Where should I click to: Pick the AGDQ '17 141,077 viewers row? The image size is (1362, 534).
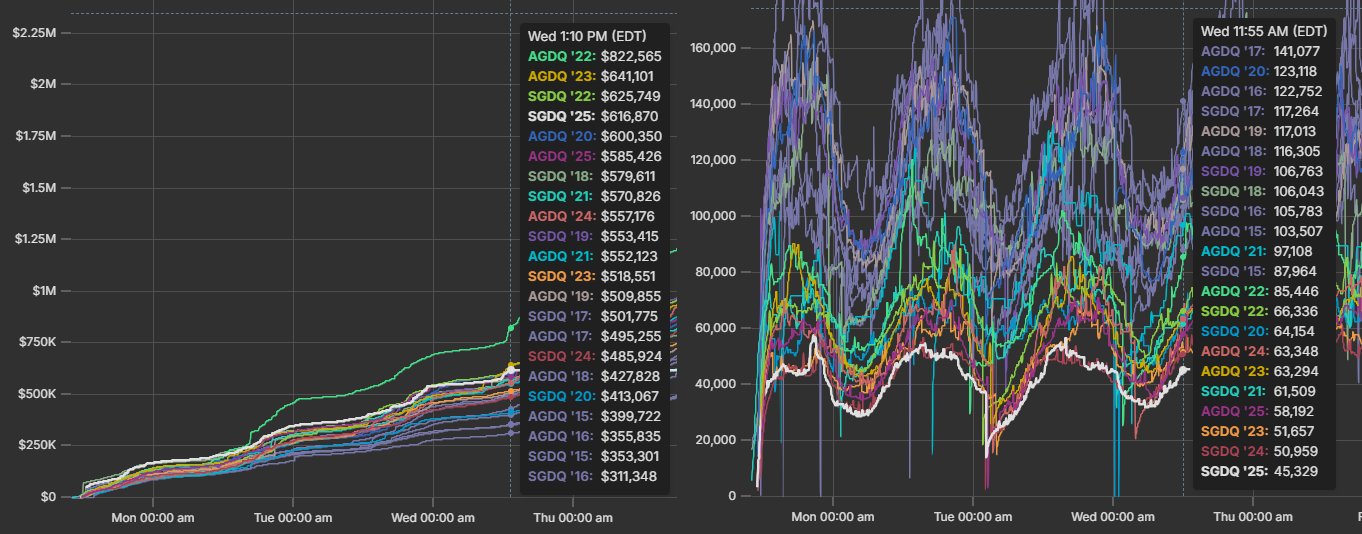point(1261,51)
